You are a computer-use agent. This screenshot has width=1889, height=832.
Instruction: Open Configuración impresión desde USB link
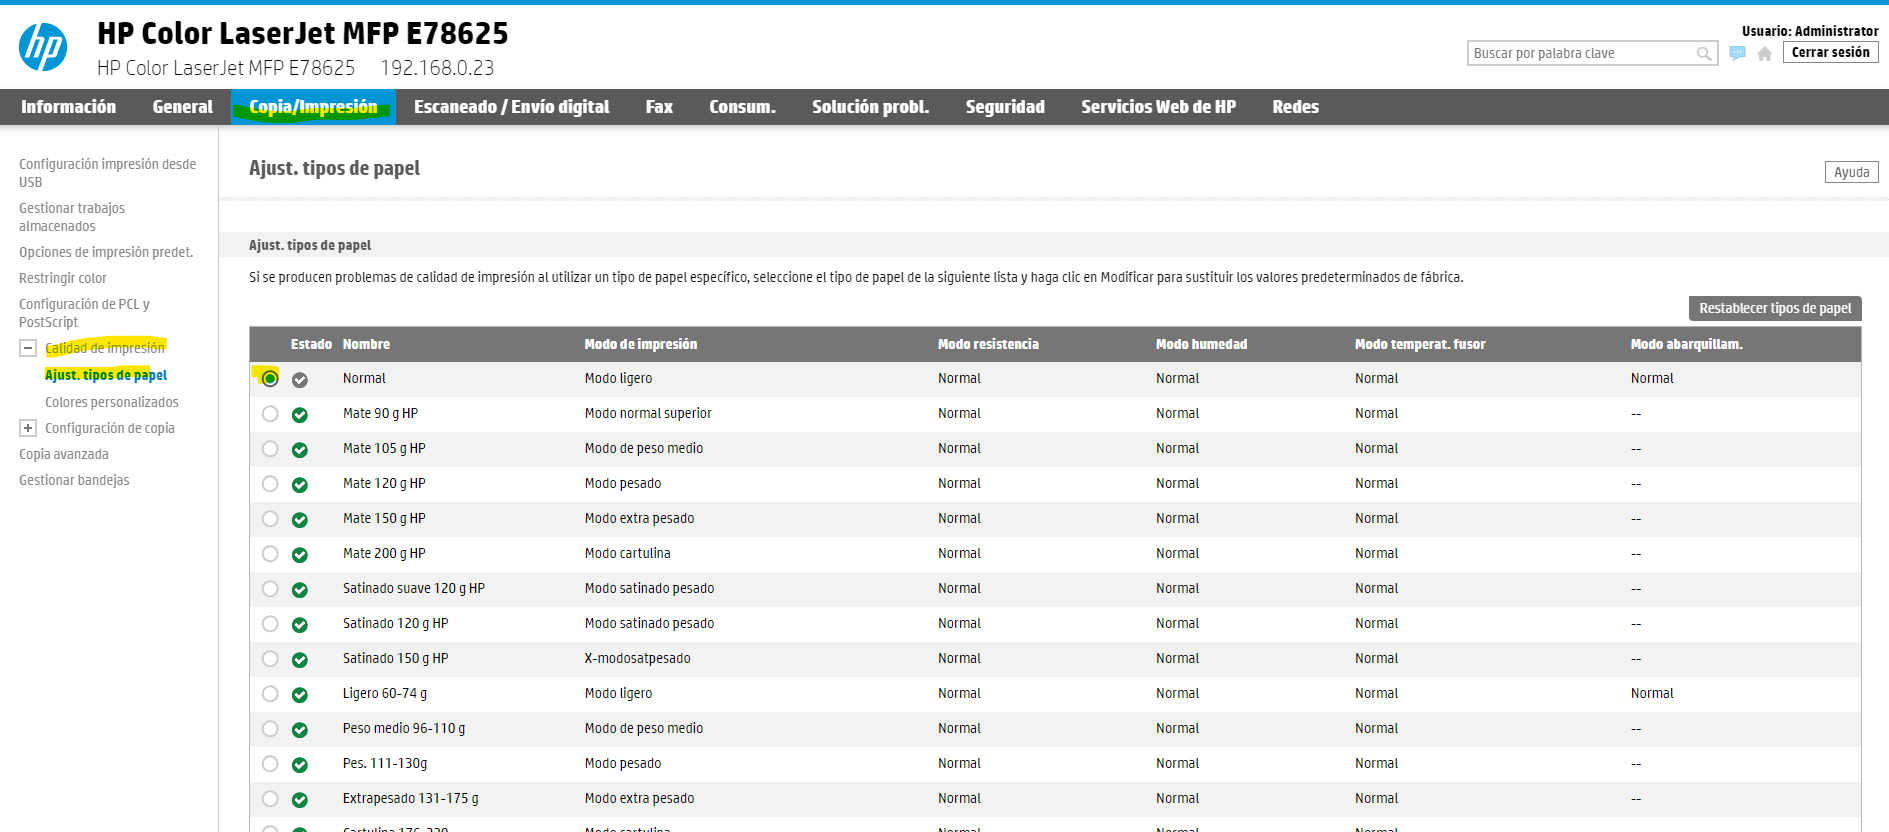pos(107,173)
